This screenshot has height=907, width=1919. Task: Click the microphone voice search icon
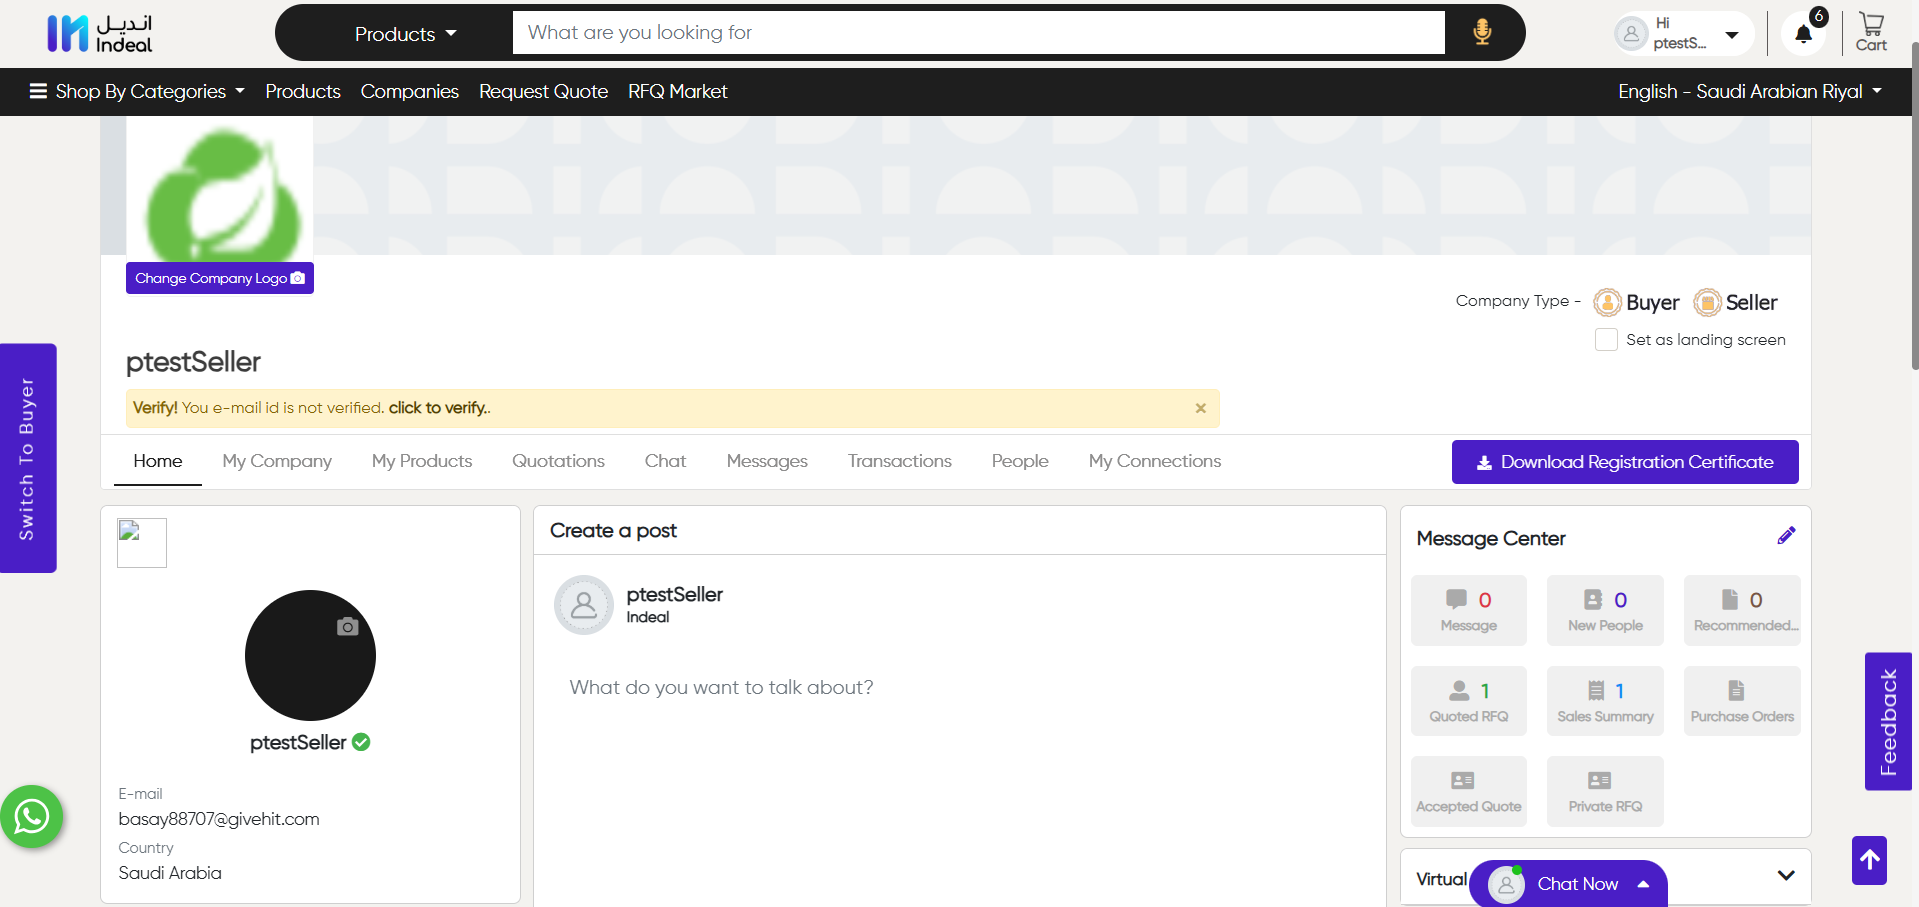point(1482,32)
